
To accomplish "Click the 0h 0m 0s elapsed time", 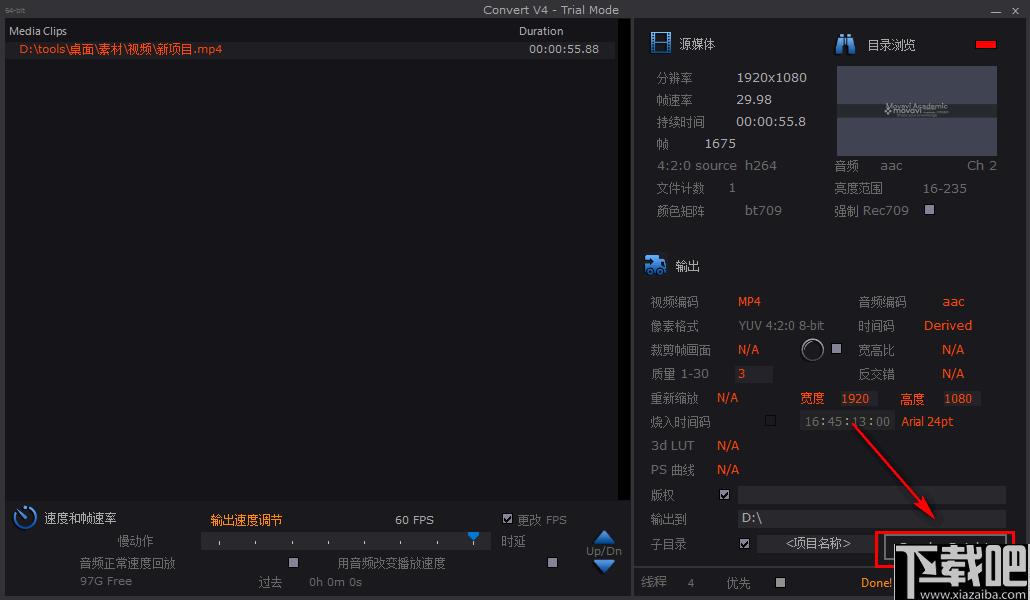I will (x=335, y=582).
